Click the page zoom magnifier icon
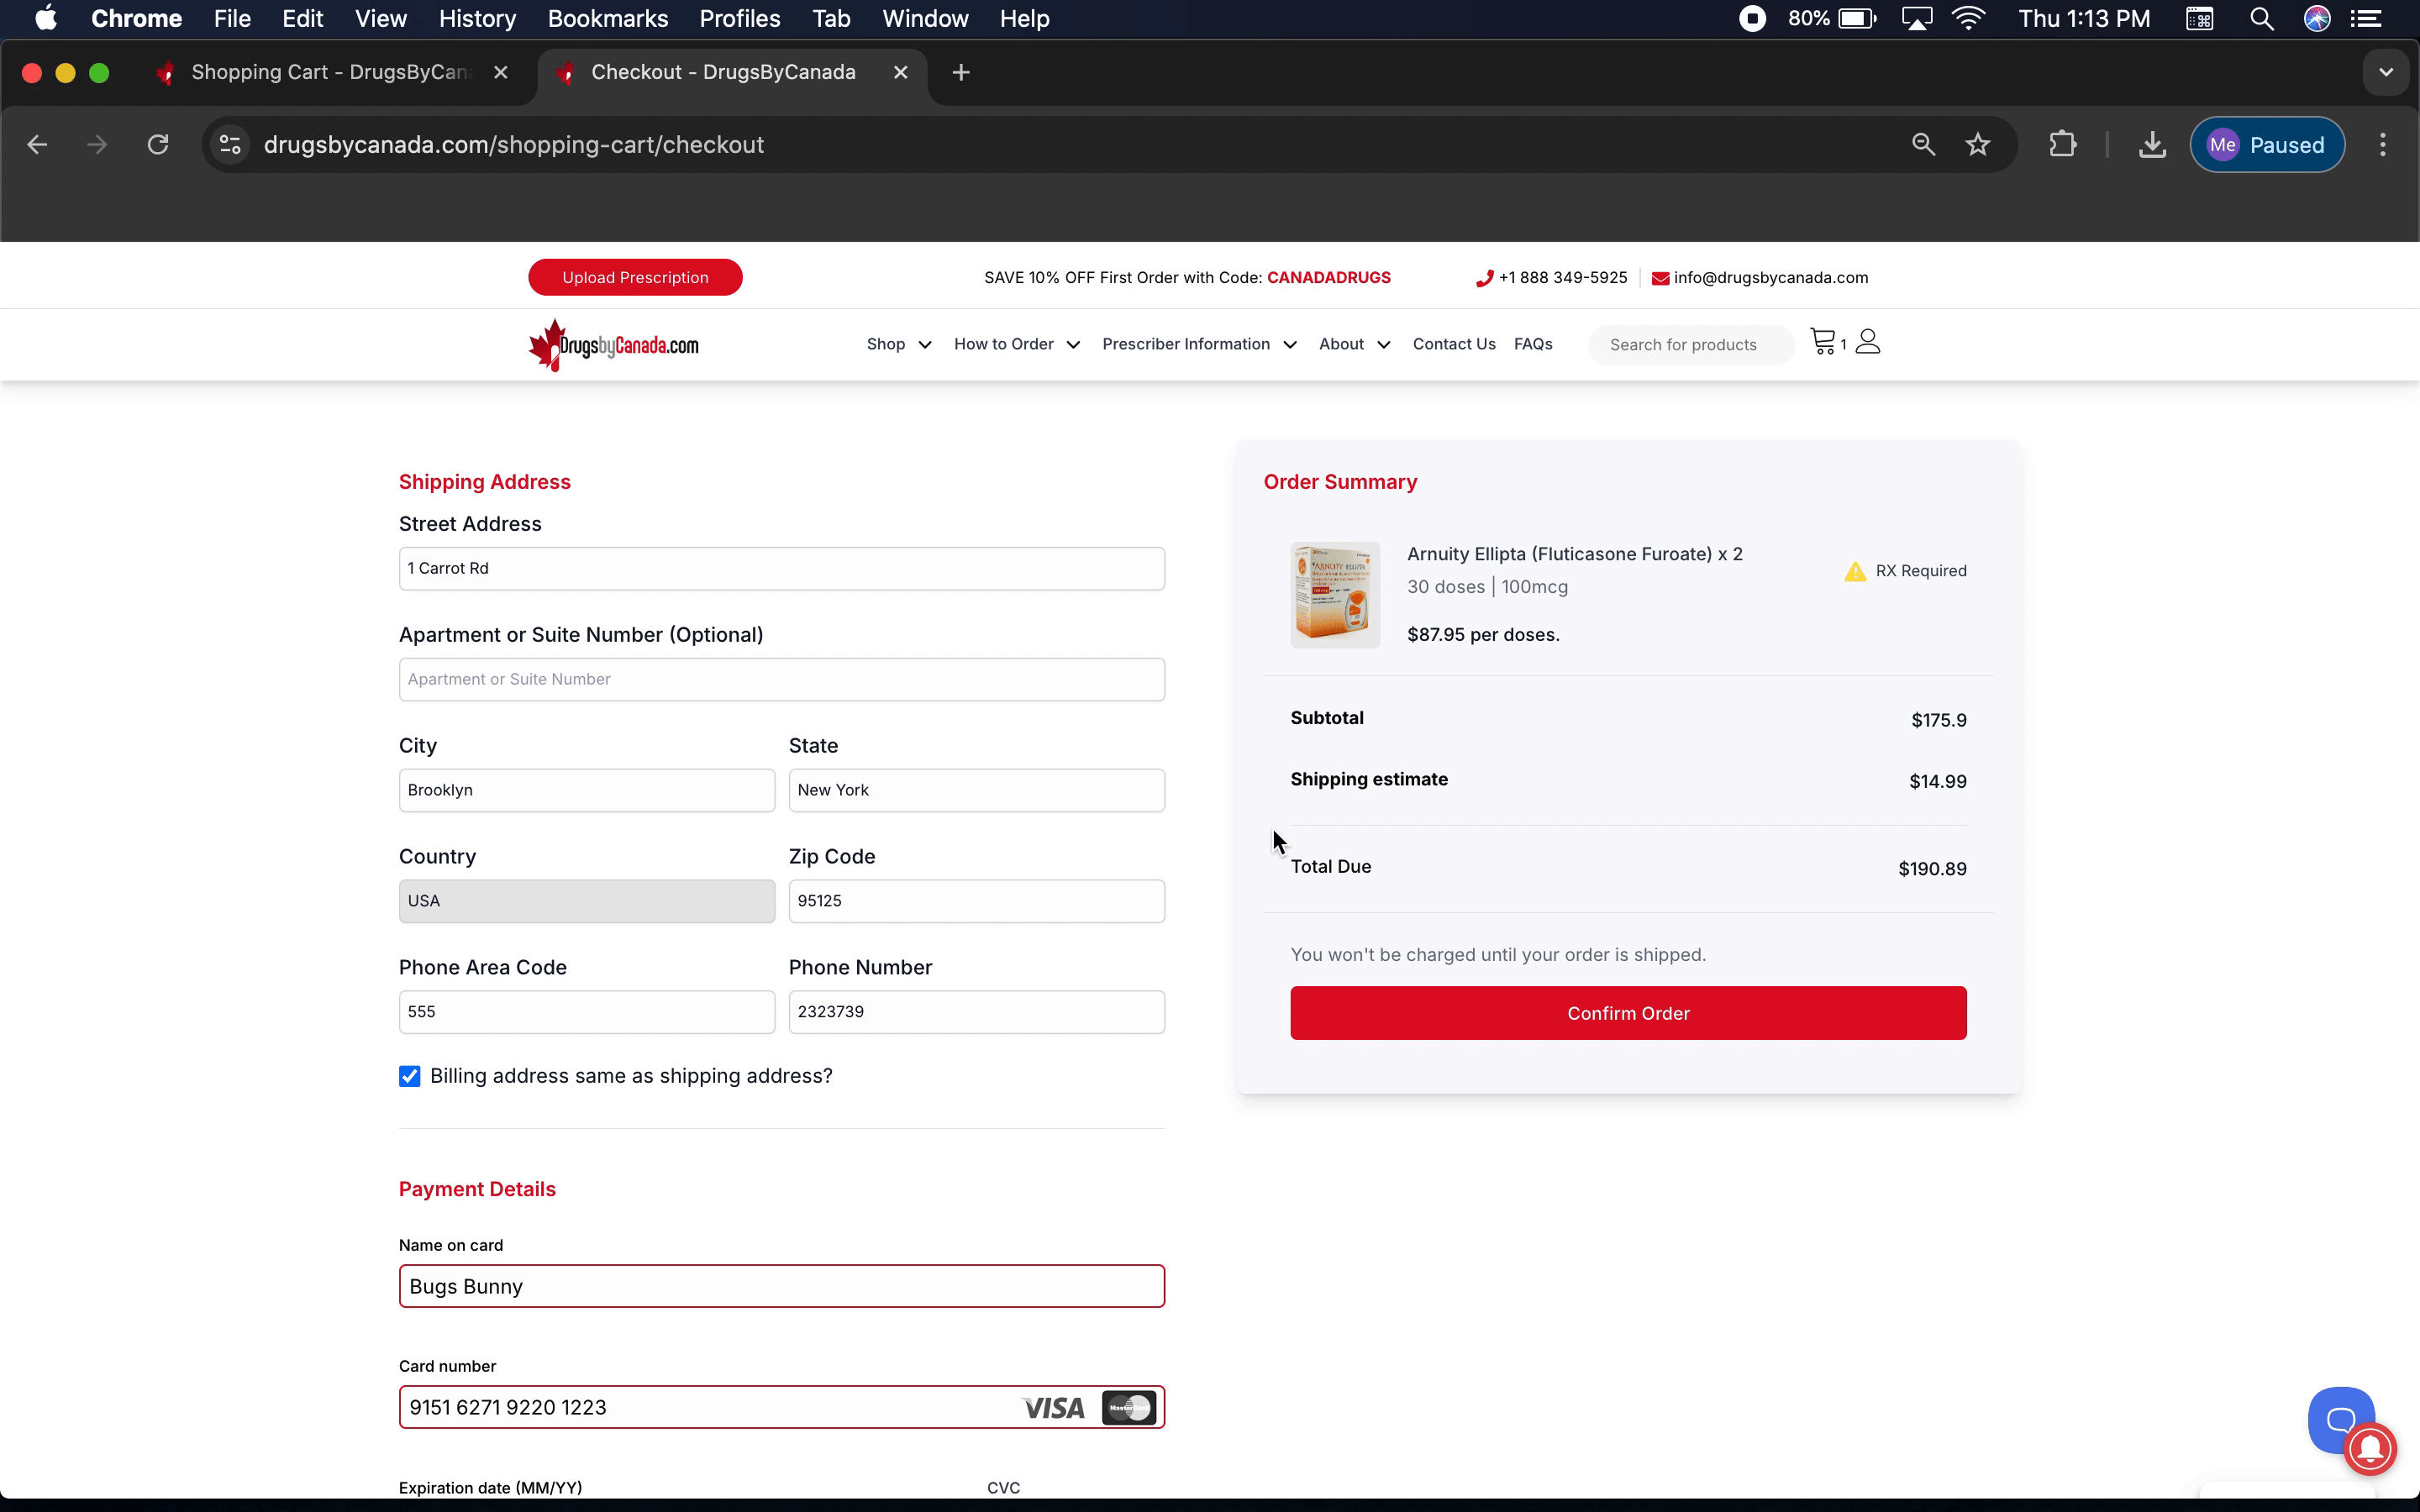The width and height of the screenshot is (2420, 1512). point(1923,145)
